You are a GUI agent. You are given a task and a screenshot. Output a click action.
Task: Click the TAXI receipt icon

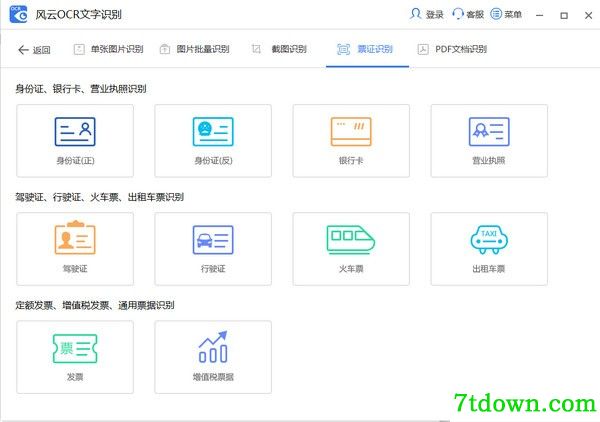pos(489,240)
